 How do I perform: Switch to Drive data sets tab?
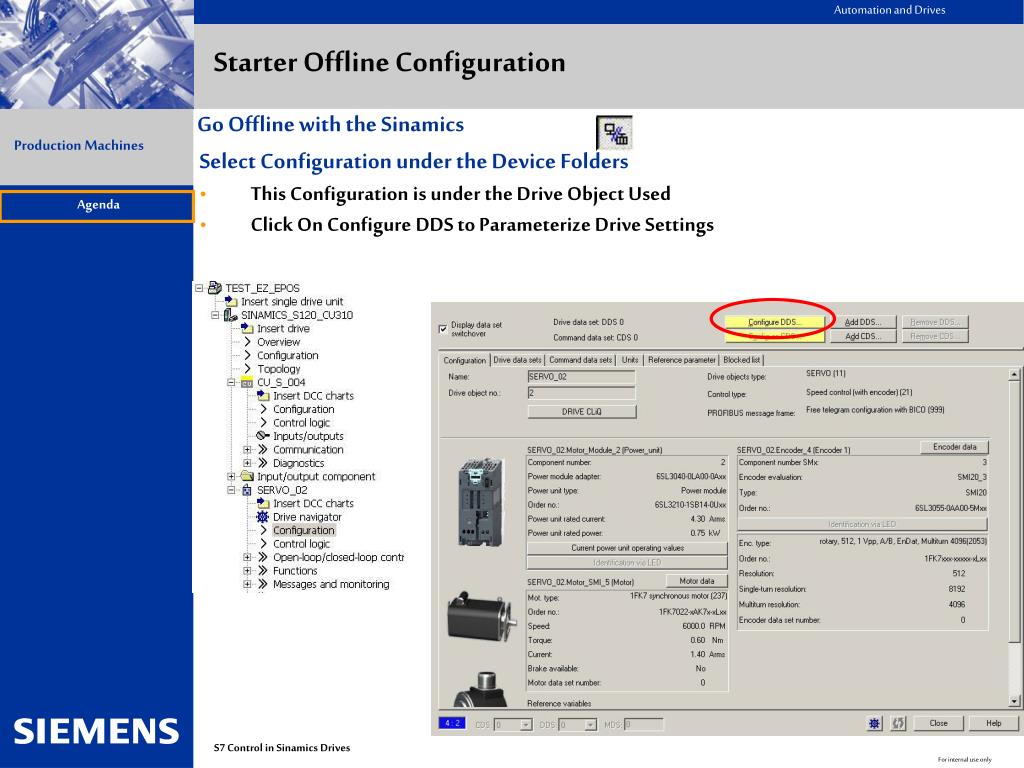pyautogui.click(x=517, y=360)
